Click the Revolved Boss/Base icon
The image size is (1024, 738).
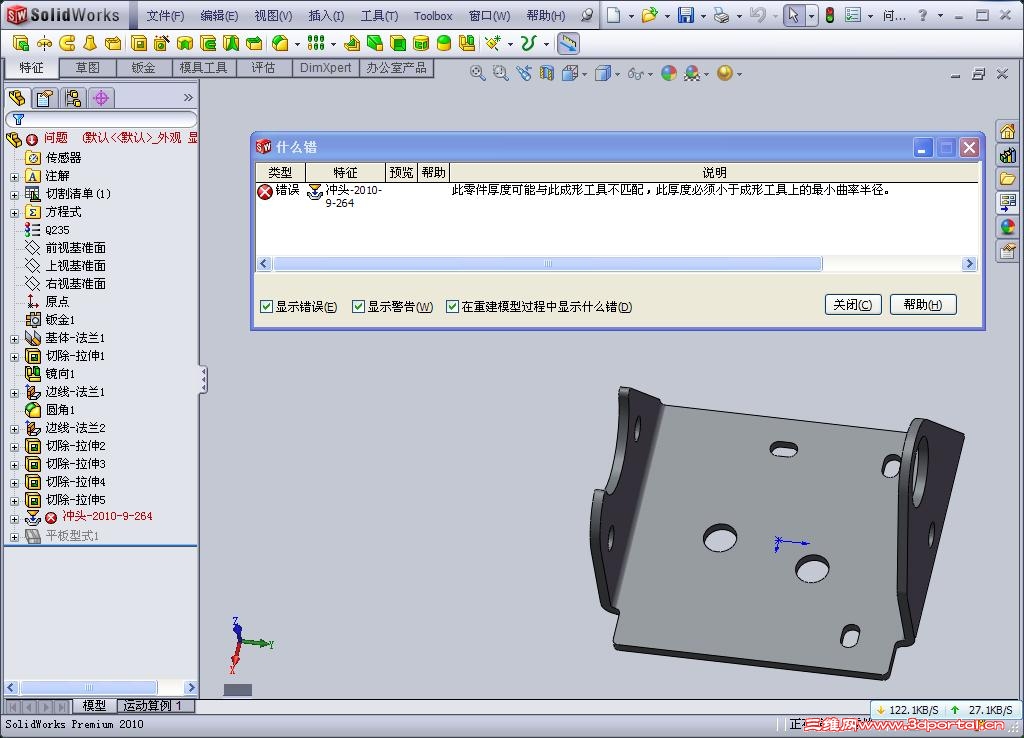point(44,43)
